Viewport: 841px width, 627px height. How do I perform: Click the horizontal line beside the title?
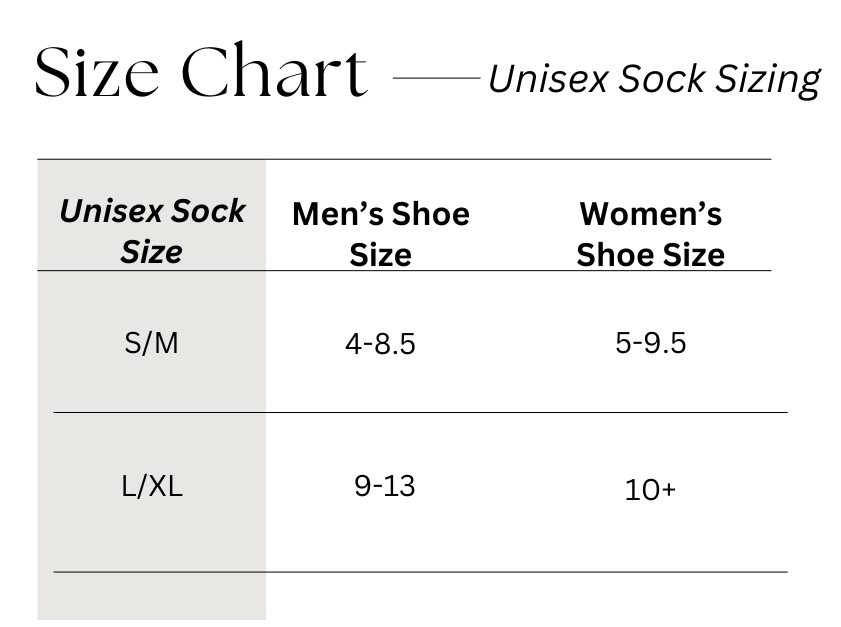point(437,78)
